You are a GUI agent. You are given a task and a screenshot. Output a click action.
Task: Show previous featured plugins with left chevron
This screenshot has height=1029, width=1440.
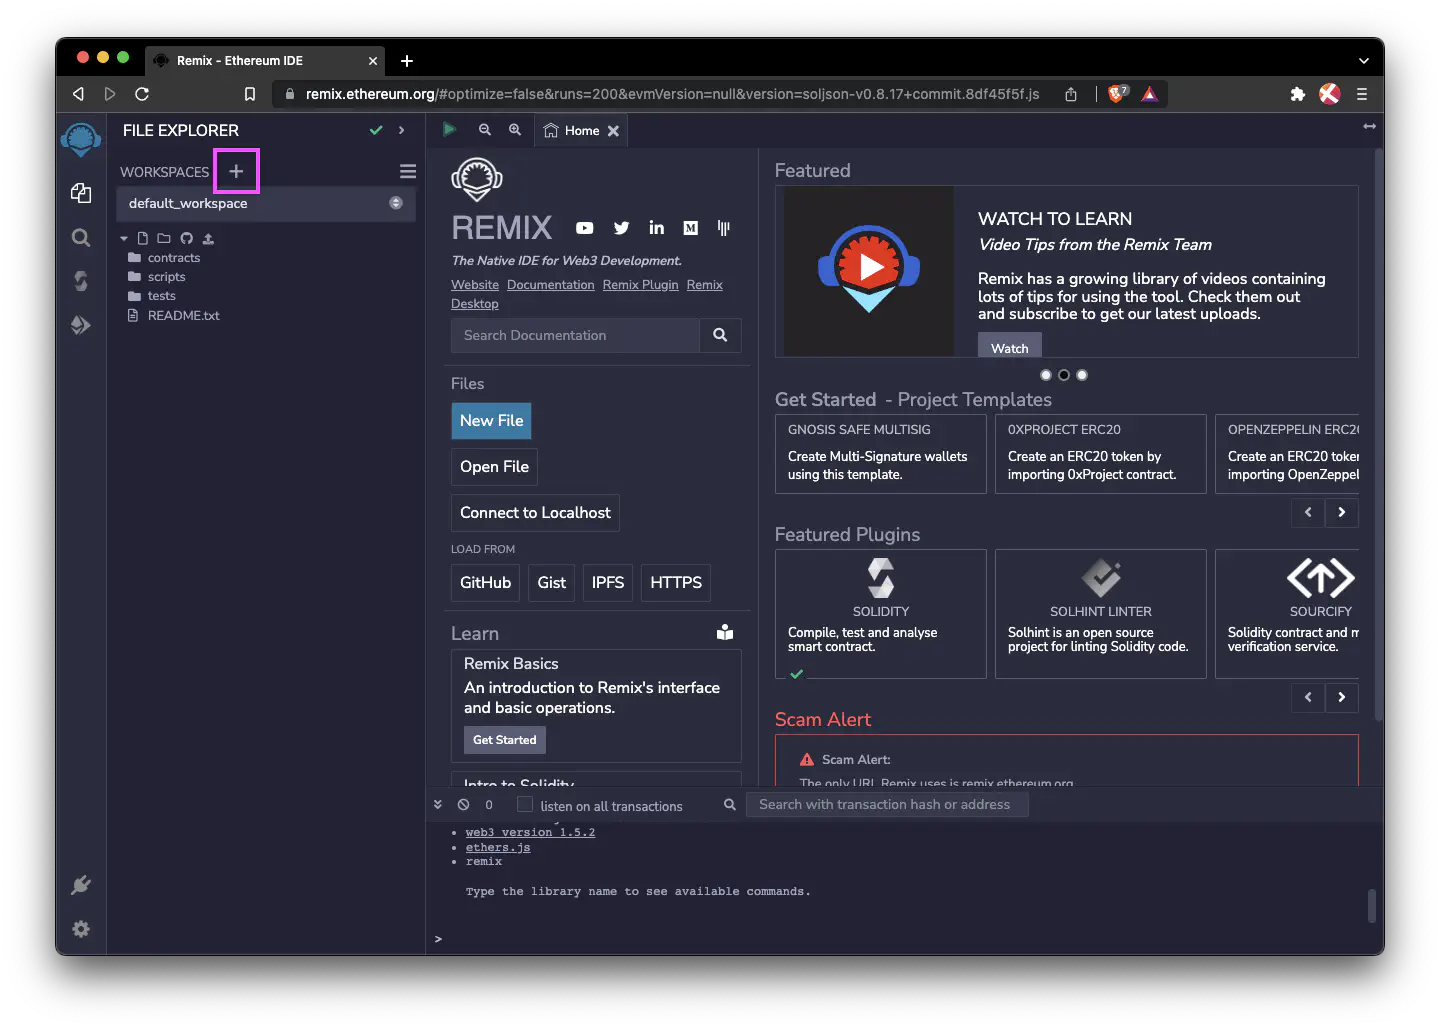tap(1308, 697)
